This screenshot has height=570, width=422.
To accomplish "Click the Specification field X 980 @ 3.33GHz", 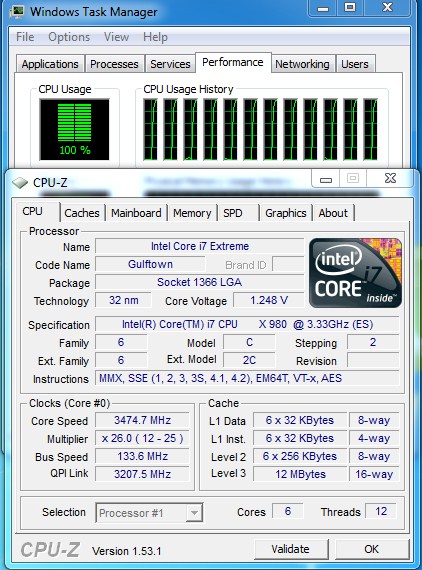I will (x=248, y=324).
